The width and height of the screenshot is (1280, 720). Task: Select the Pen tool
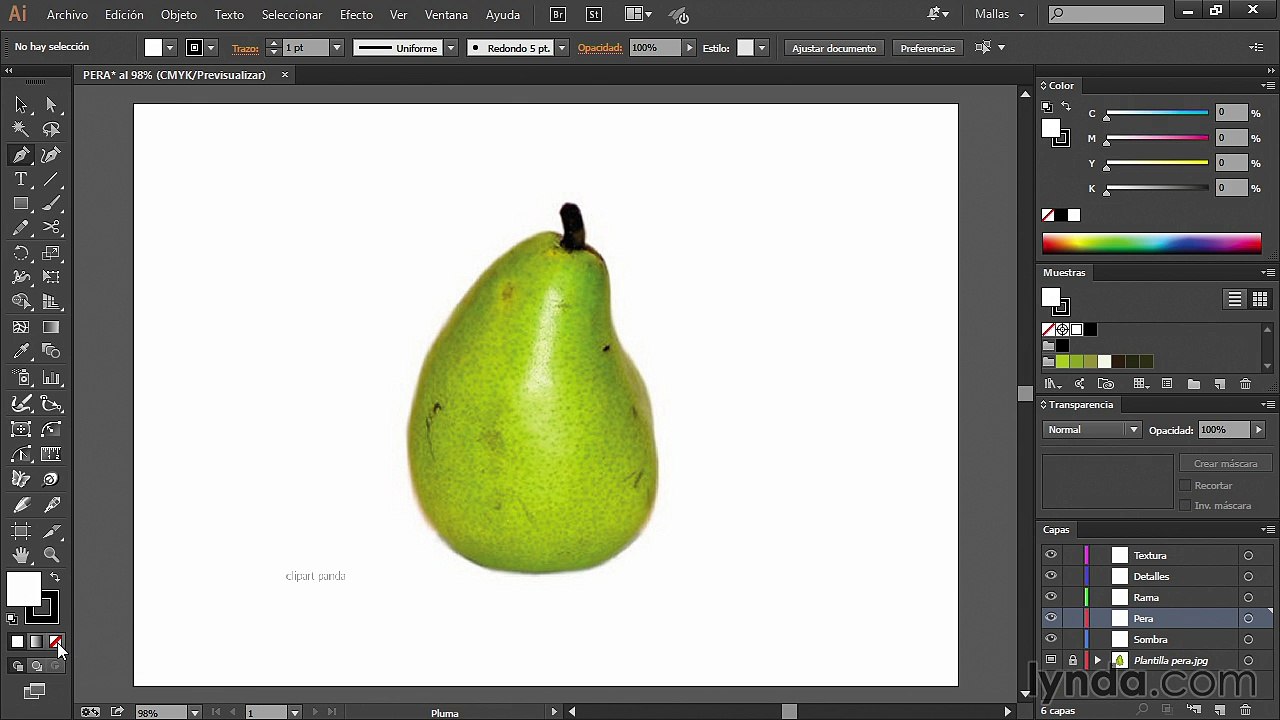(x=21, y=155)
